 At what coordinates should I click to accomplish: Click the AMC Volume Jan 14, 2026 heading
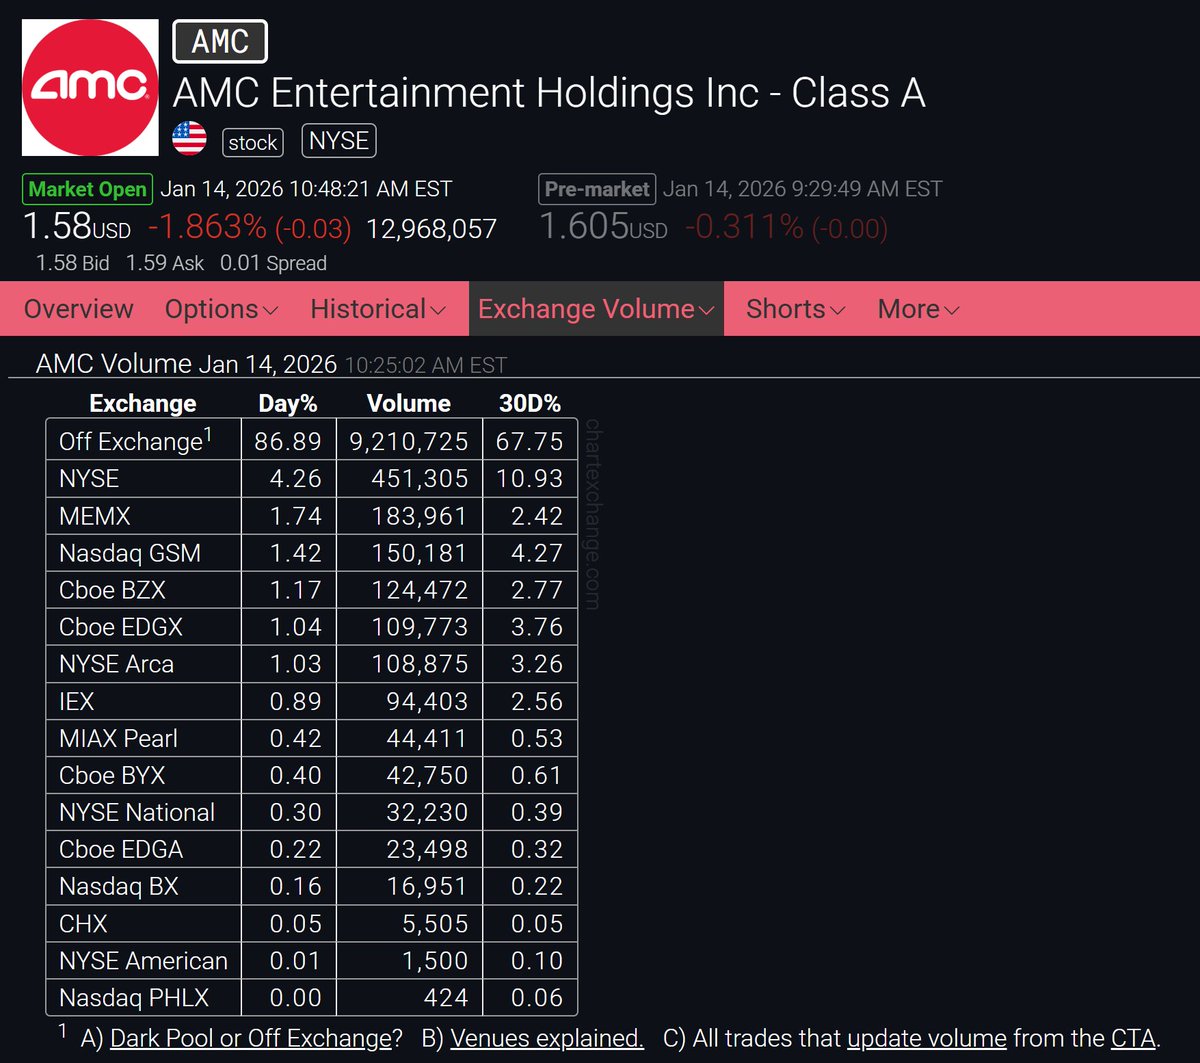[186, 363]
